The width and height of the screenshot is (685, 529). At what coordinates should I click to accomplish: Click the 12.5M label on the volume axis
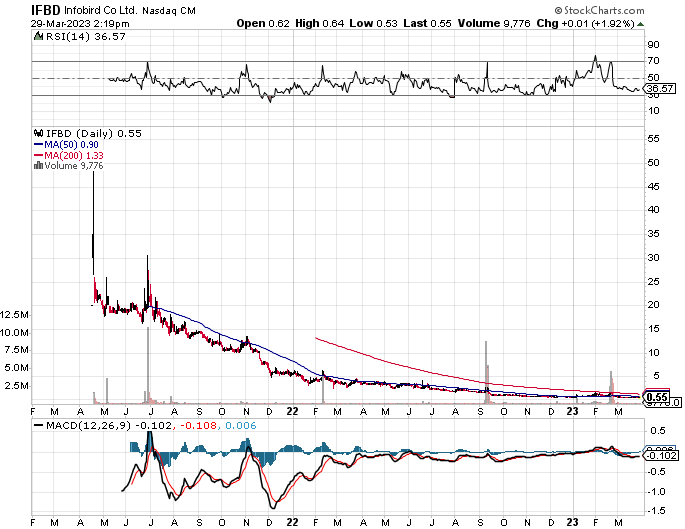pos(15,315)
